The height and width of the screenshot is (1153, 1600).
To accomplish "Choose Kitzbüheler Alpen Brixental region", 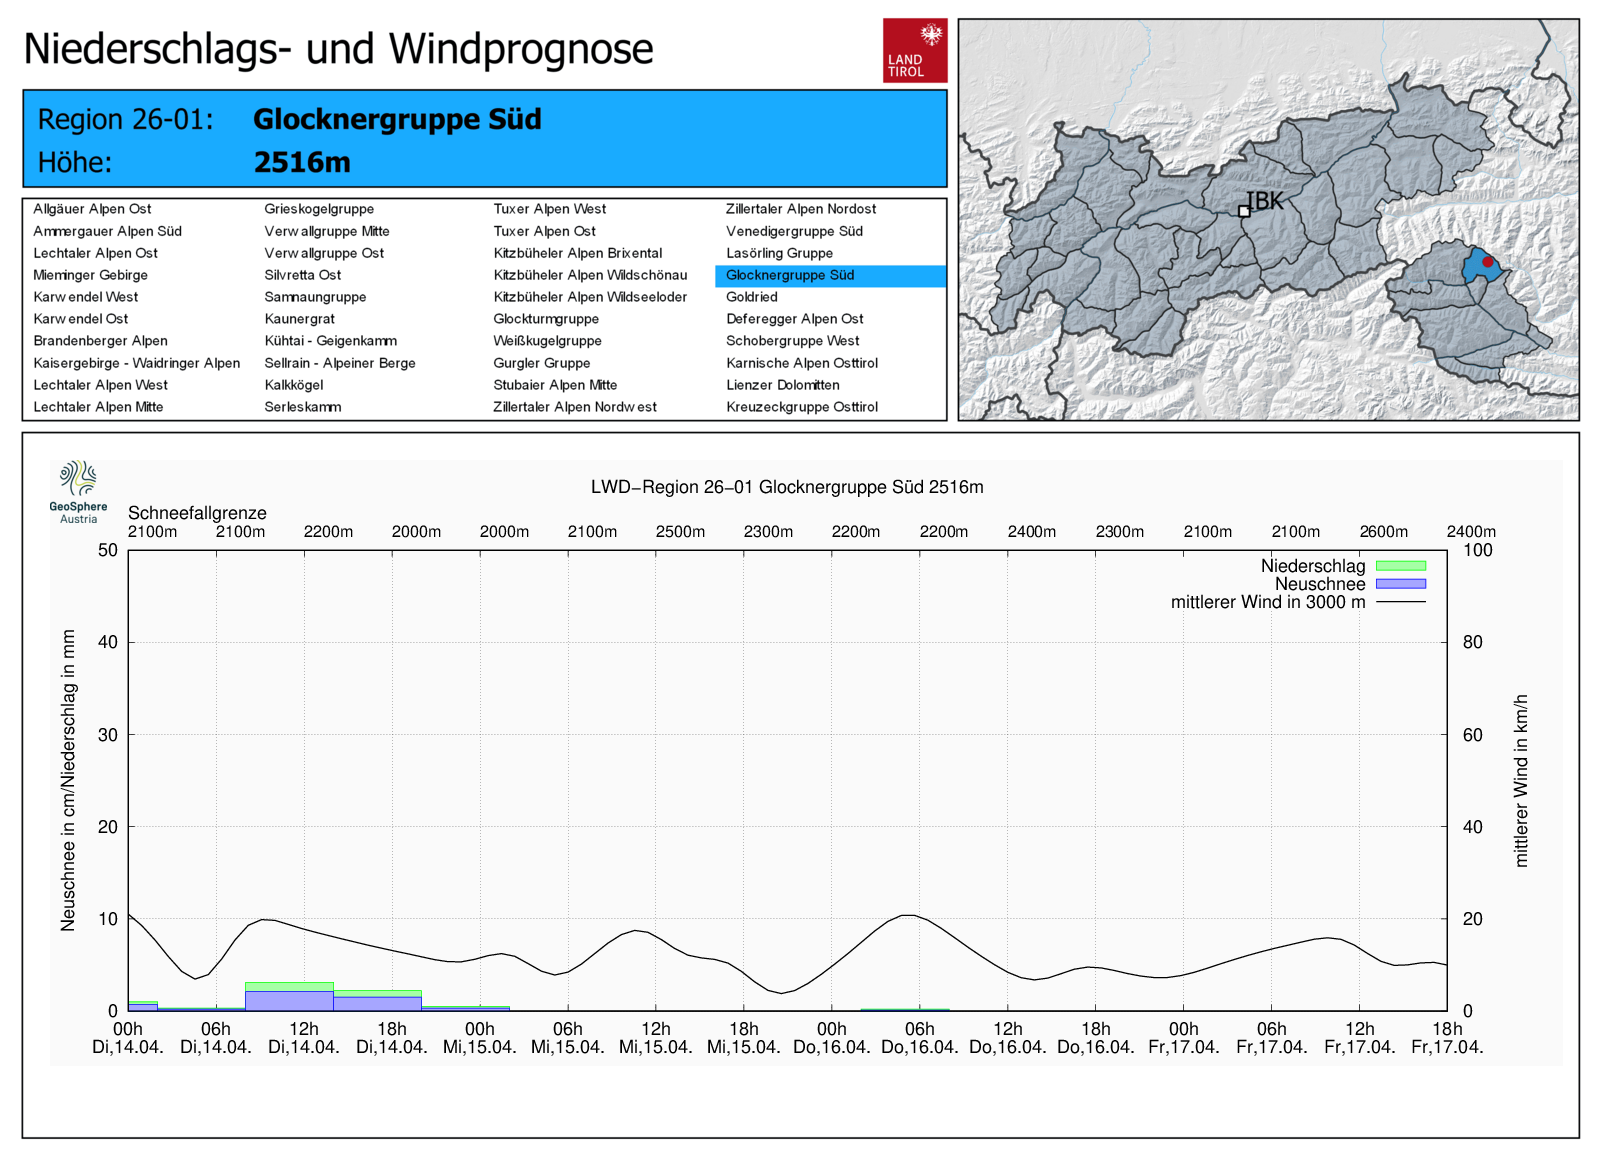I will click(x=577, y=253).
